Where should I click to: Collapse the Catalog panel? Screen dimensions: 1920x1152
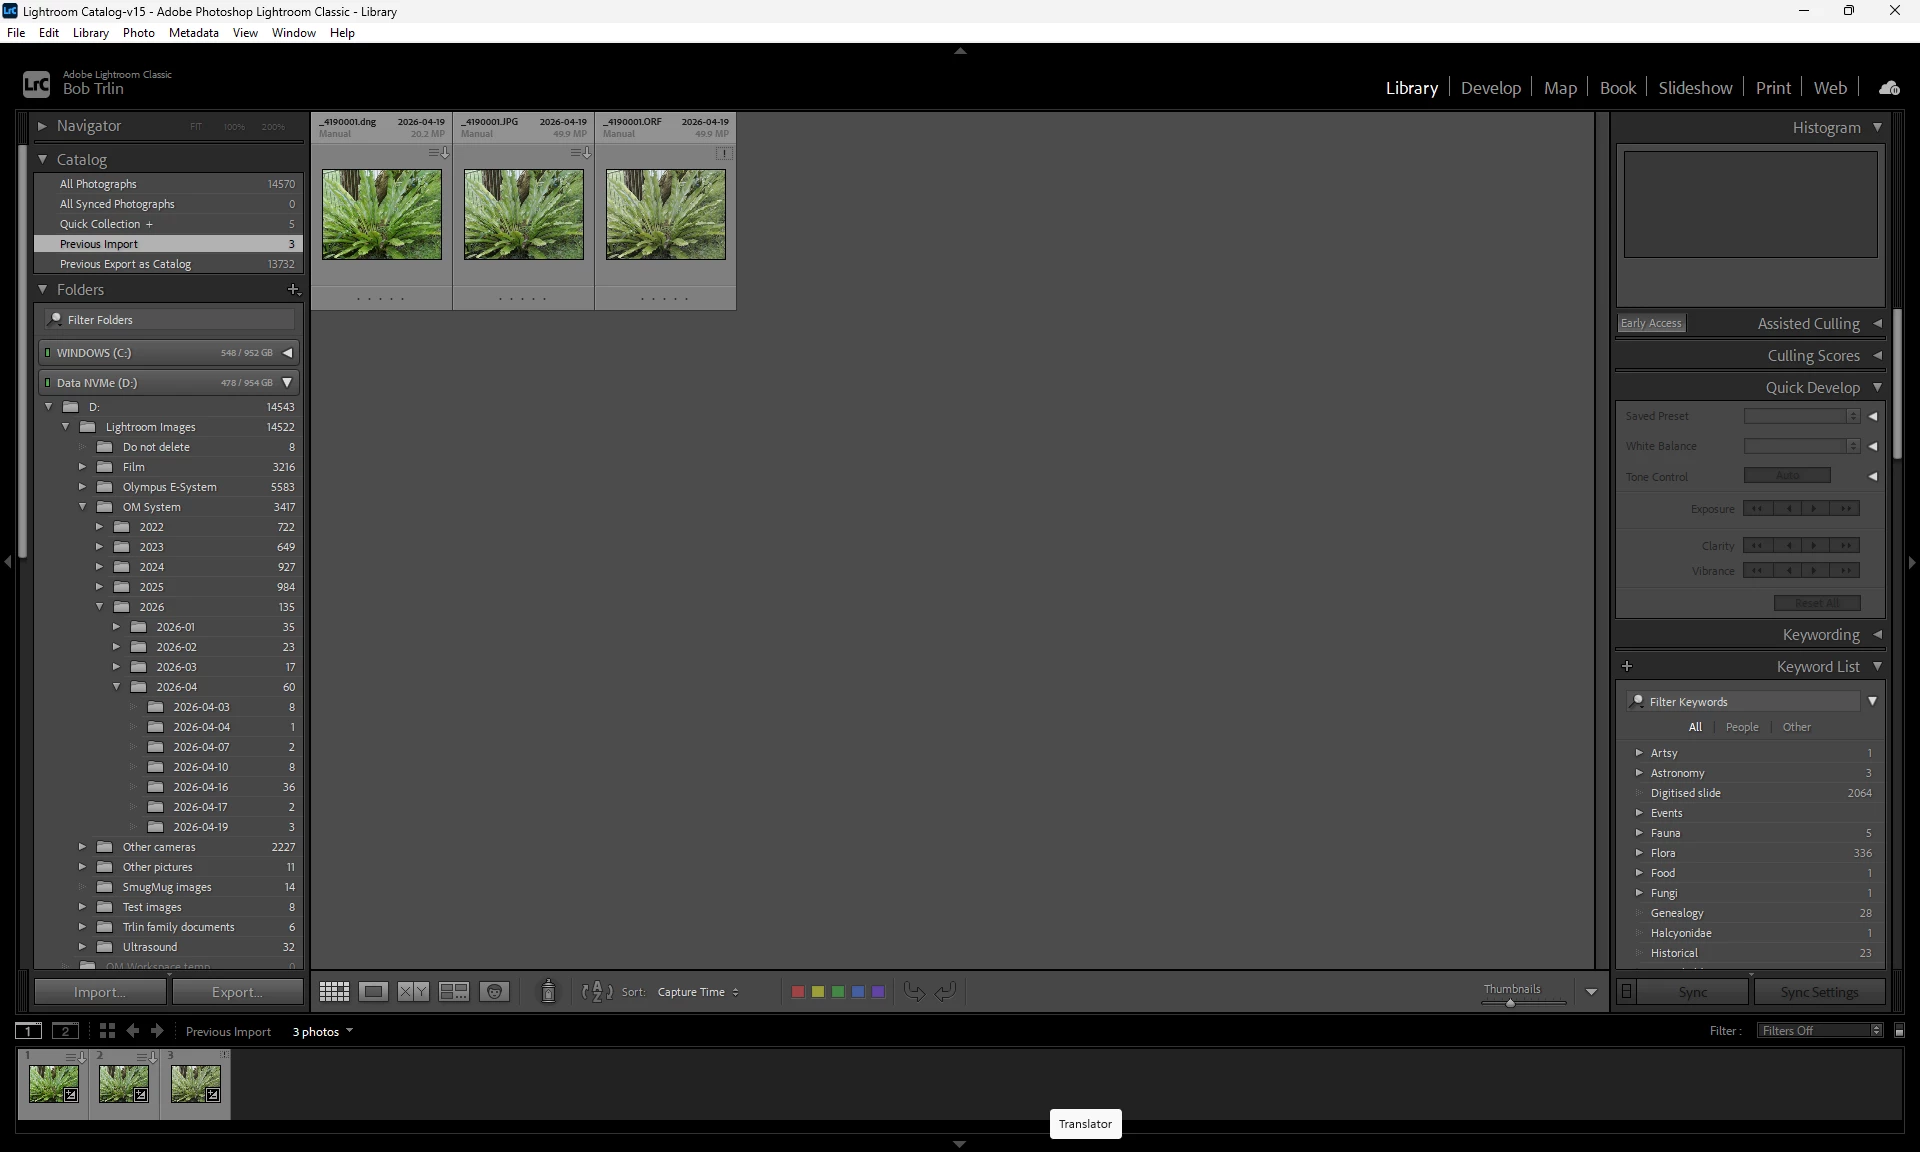43,159
